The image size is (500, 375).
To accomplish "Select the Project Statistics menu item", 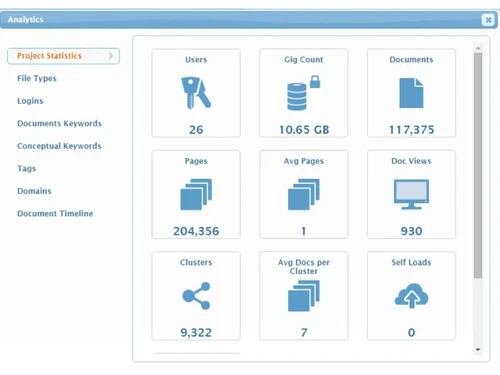I will tap(63, 56).
